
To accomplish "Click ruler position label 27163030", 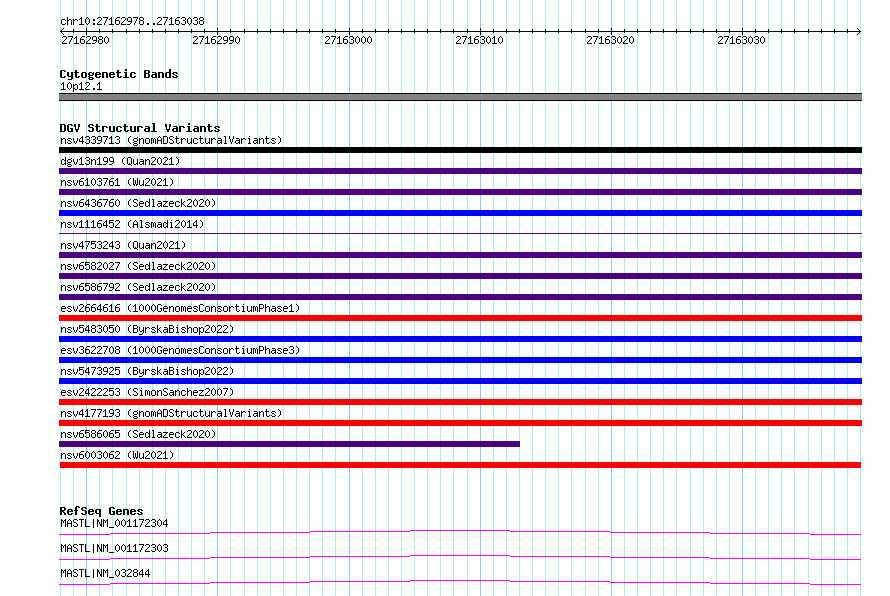I will coord(741,40).
